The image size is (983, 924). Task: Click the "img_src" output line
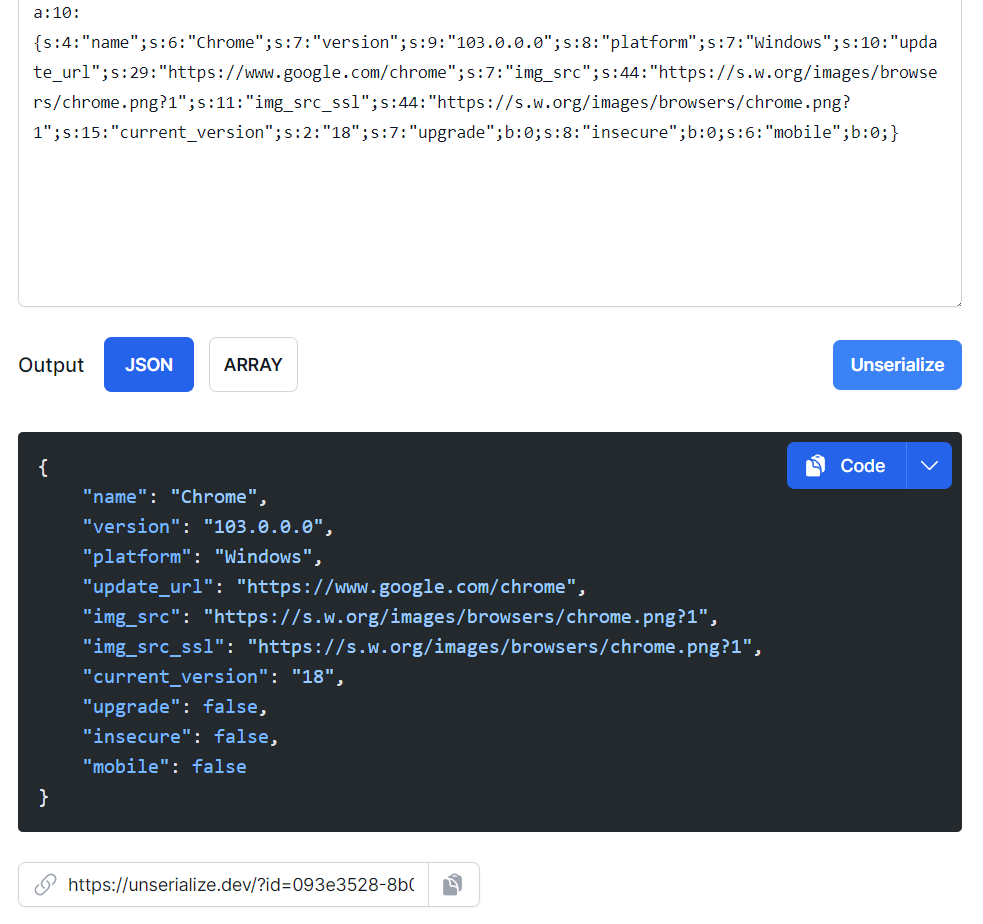click(x=400, y=617)
